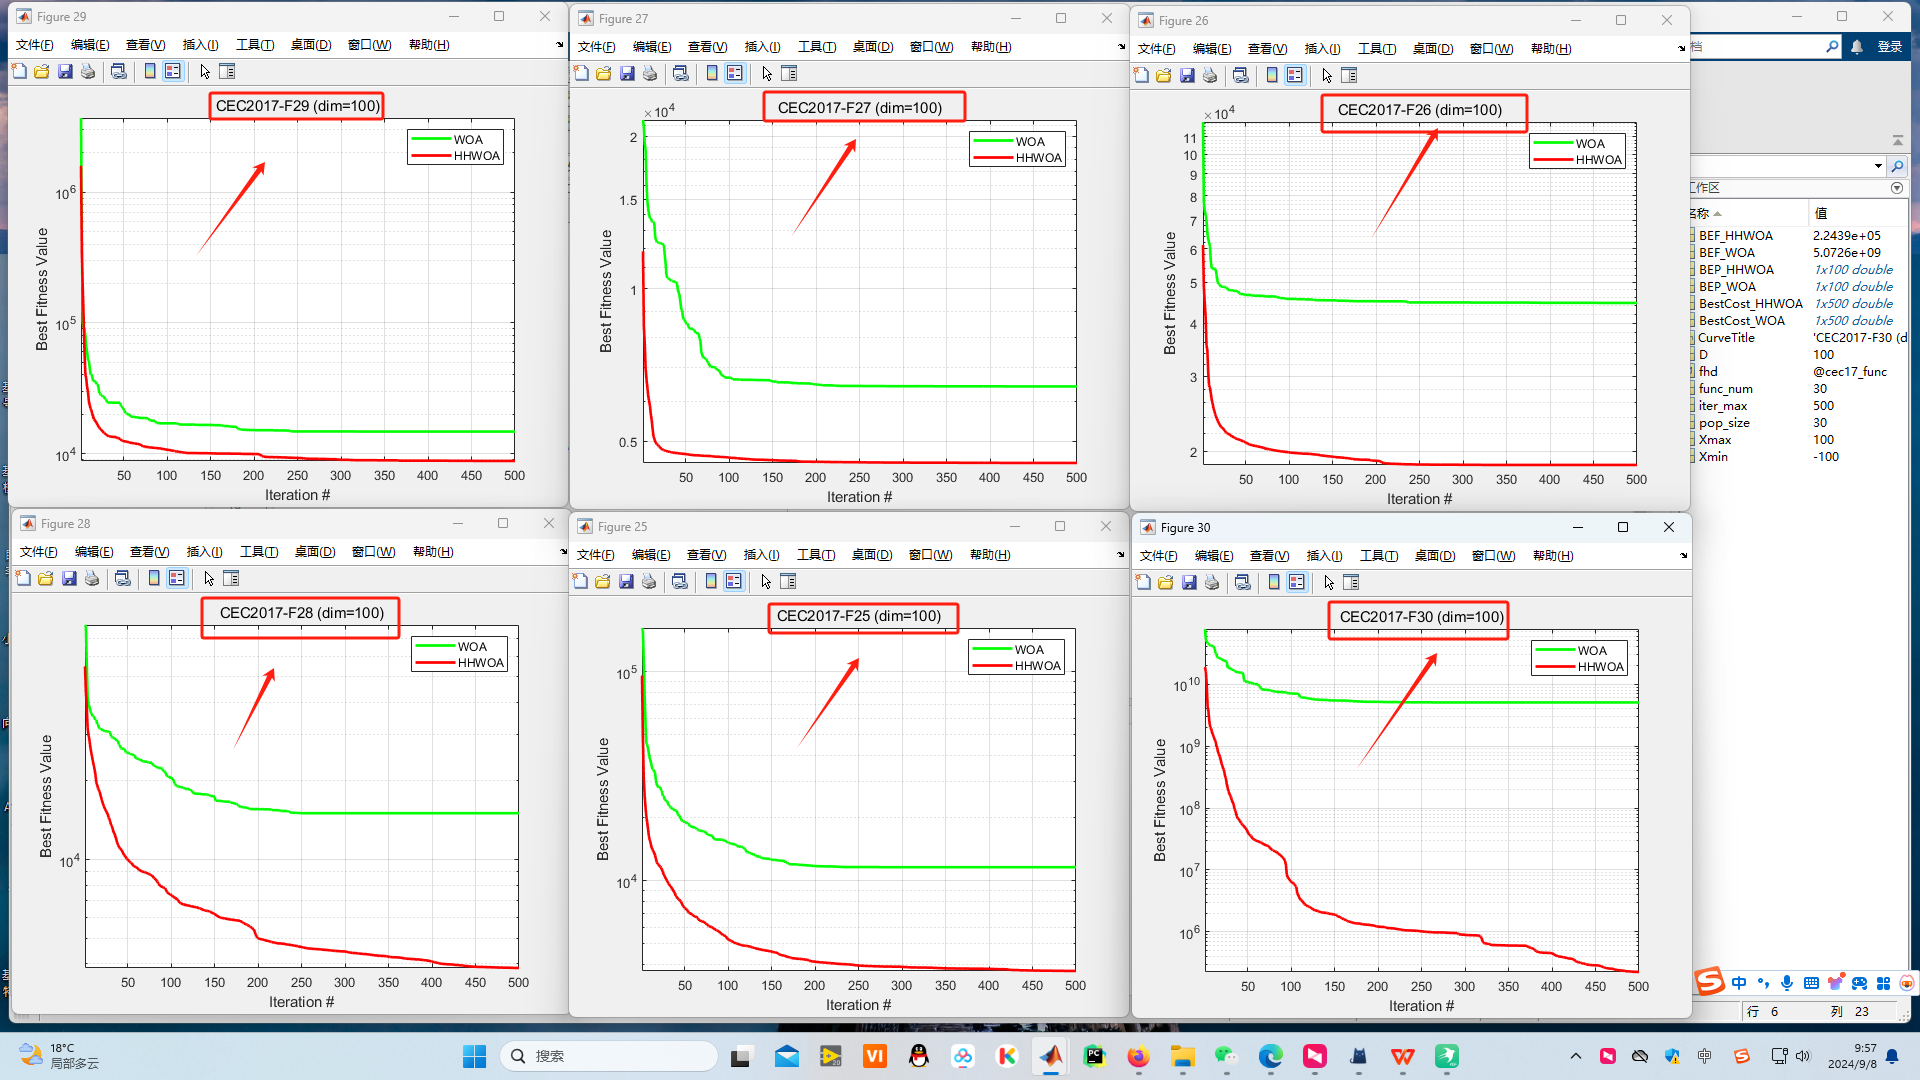Click green WOA legend line in Figure 28
This screenshot has height=1080, width=1920.
coord(435,647)
